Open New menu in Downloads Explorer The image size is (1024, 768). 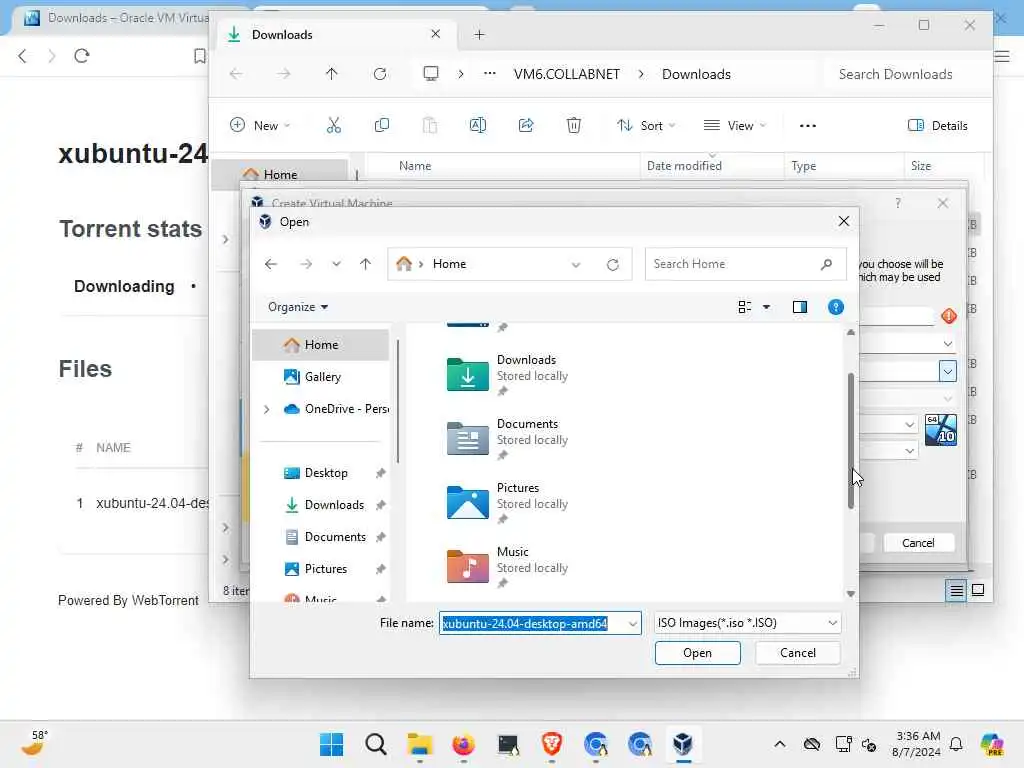[259, 125]
